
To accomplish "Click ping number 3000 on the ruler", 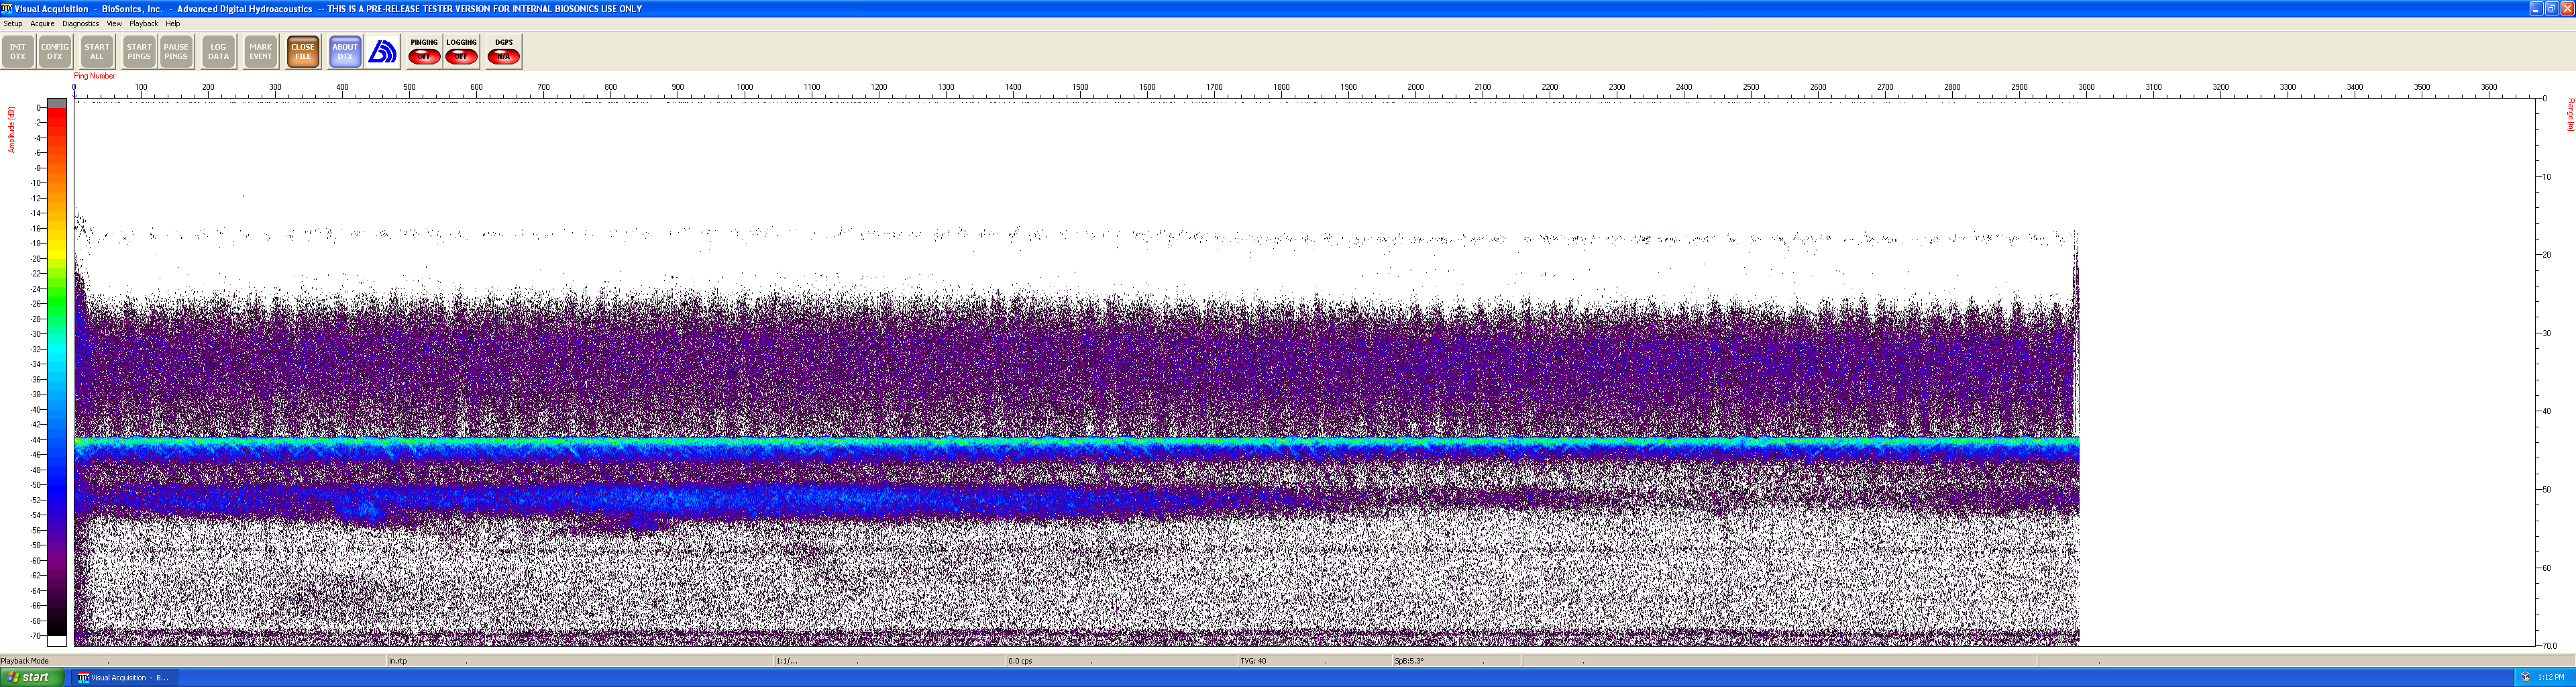I will click(x=2086, y=87).
